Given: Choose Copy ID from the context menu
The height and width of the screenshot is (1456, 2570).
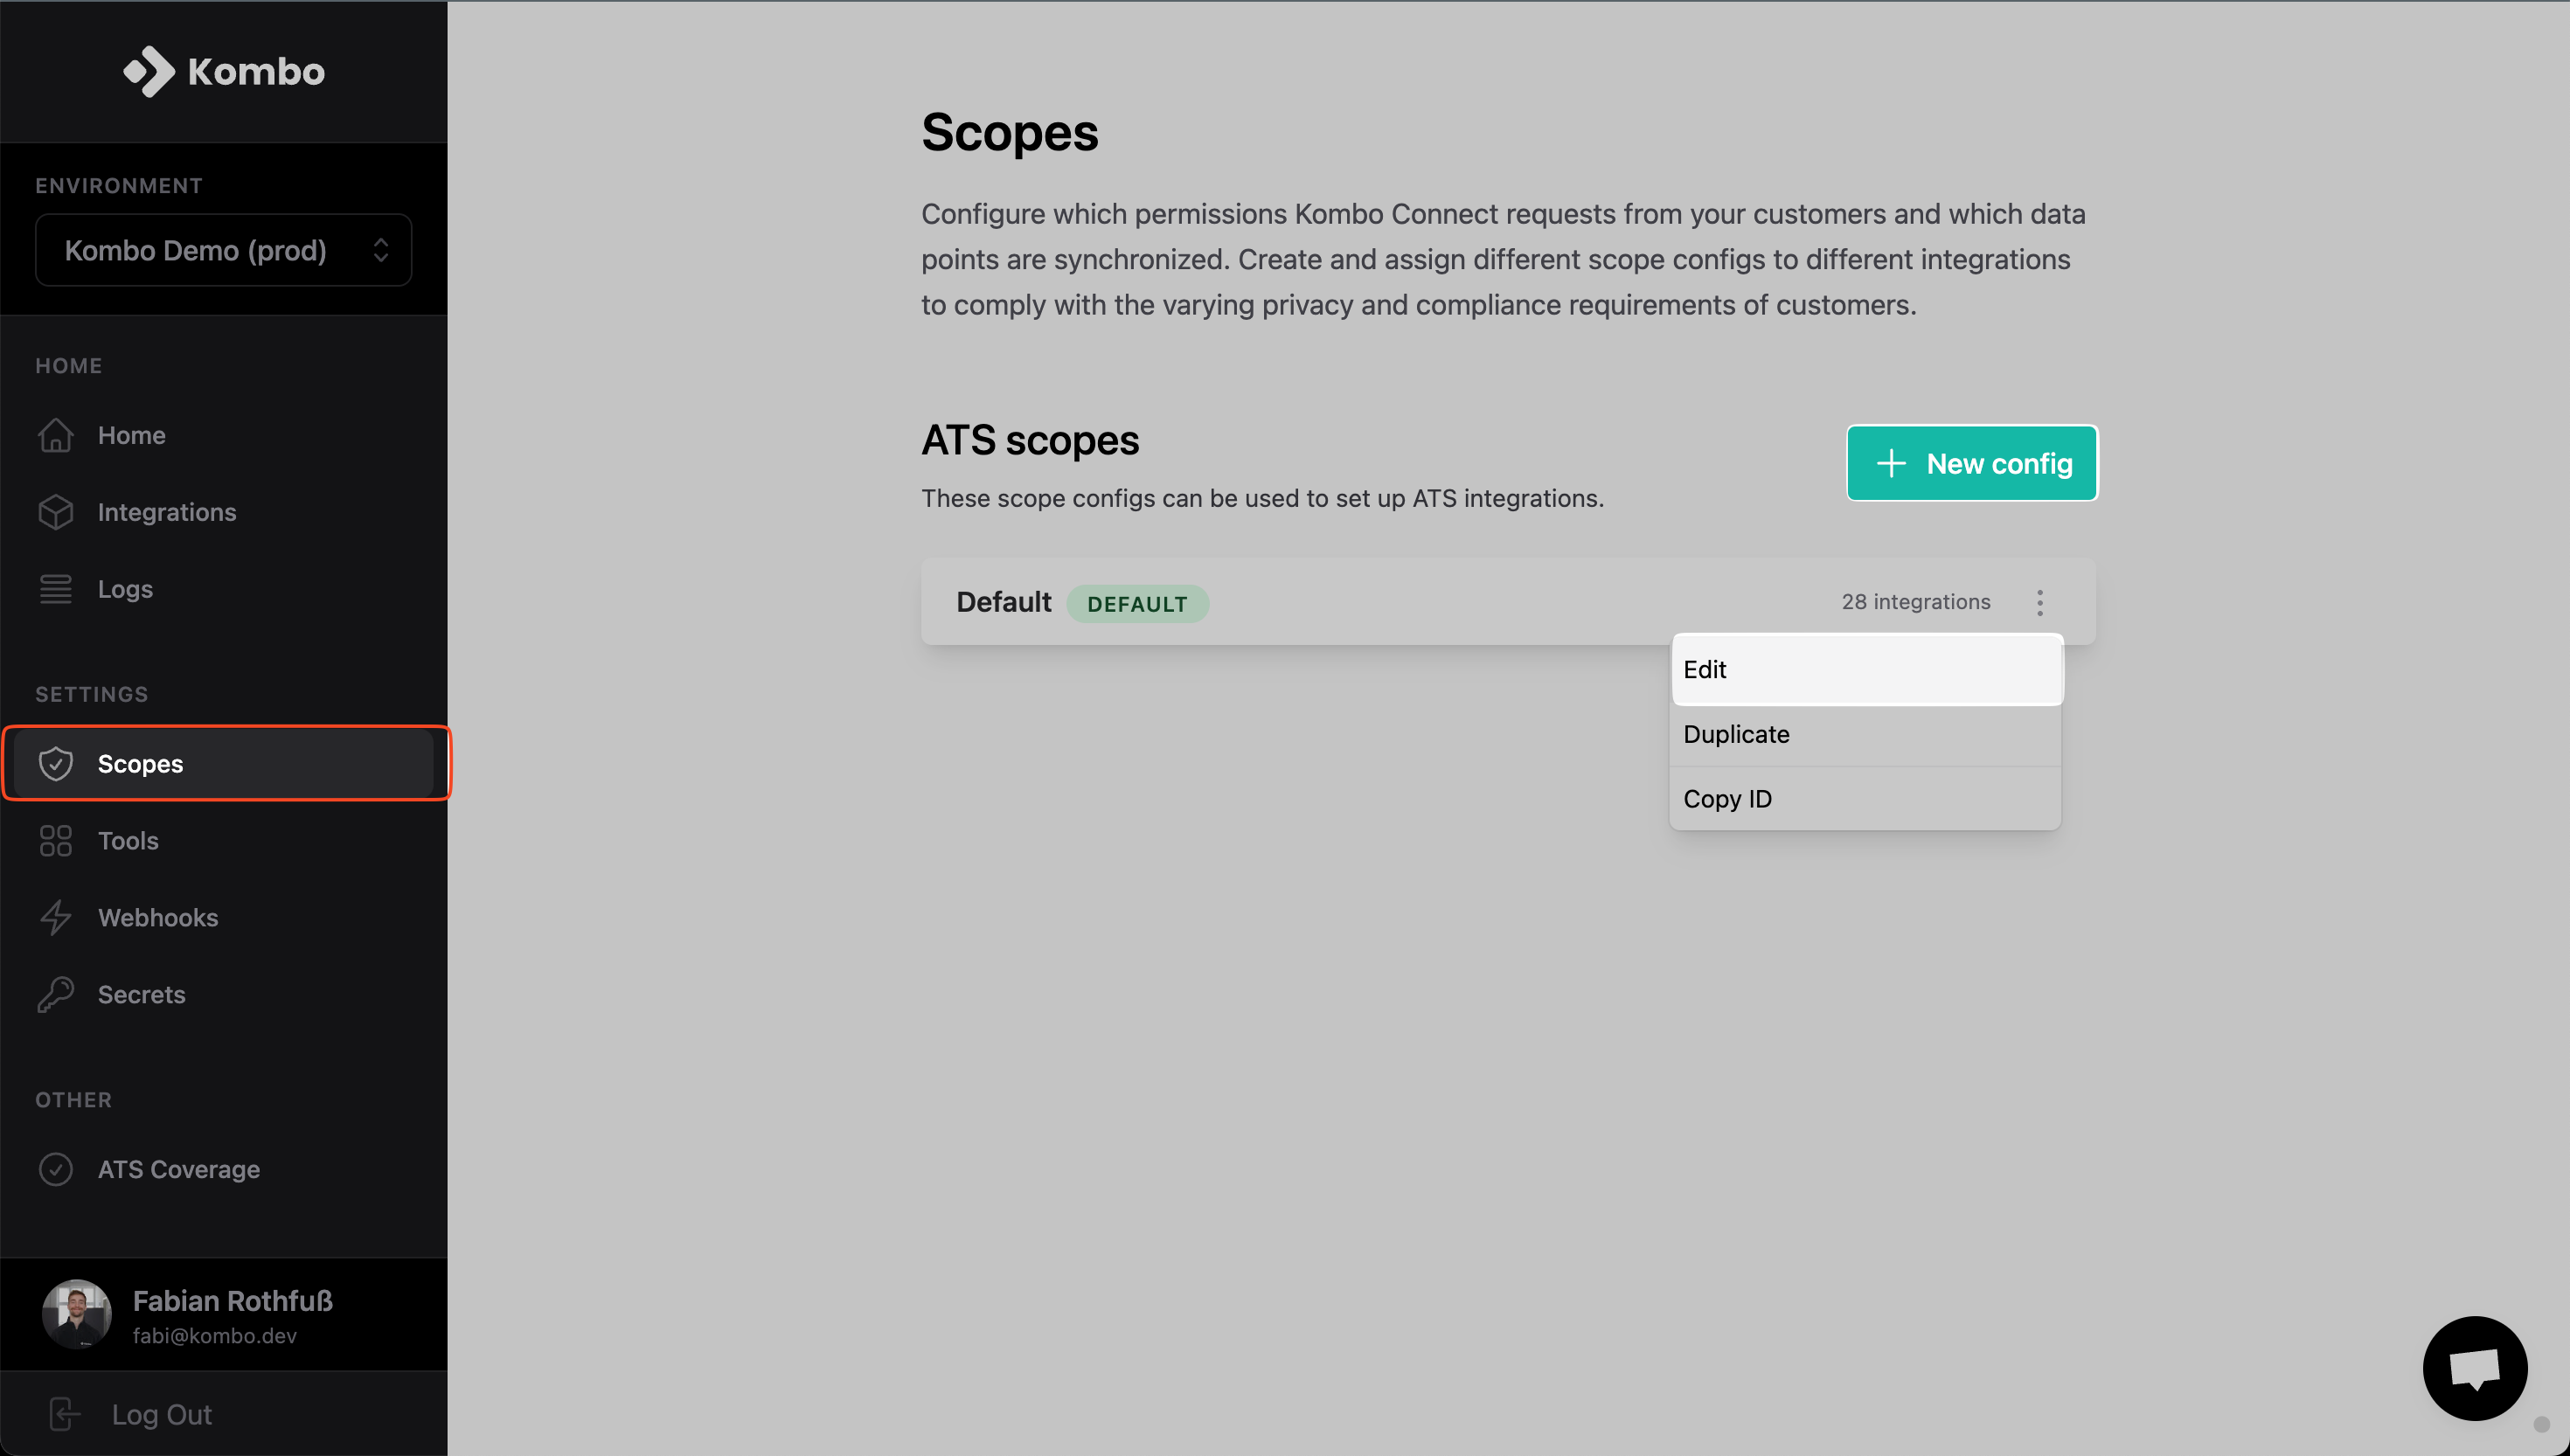Looking at the screenshot, I should [x=1866, y=799].
